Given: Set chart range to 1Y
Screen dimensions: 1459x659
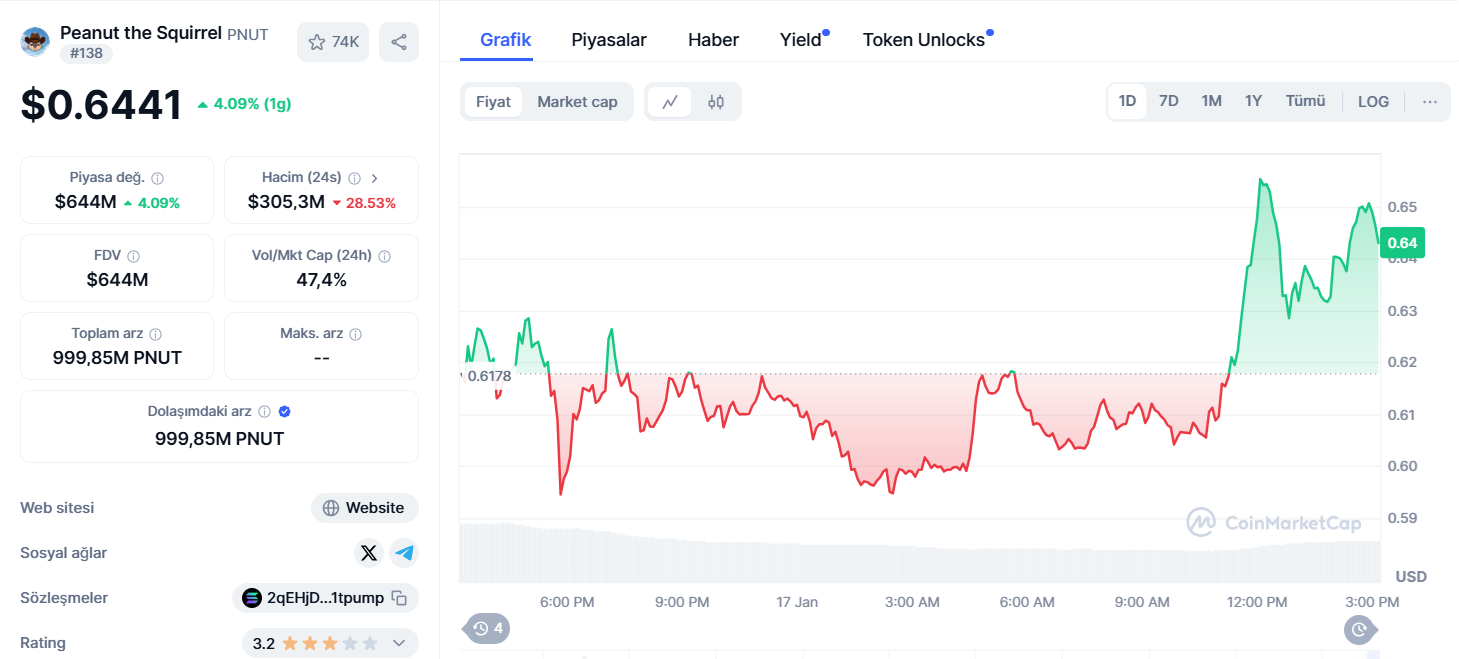Looking at the screenshot, I should click(1253, 101).
